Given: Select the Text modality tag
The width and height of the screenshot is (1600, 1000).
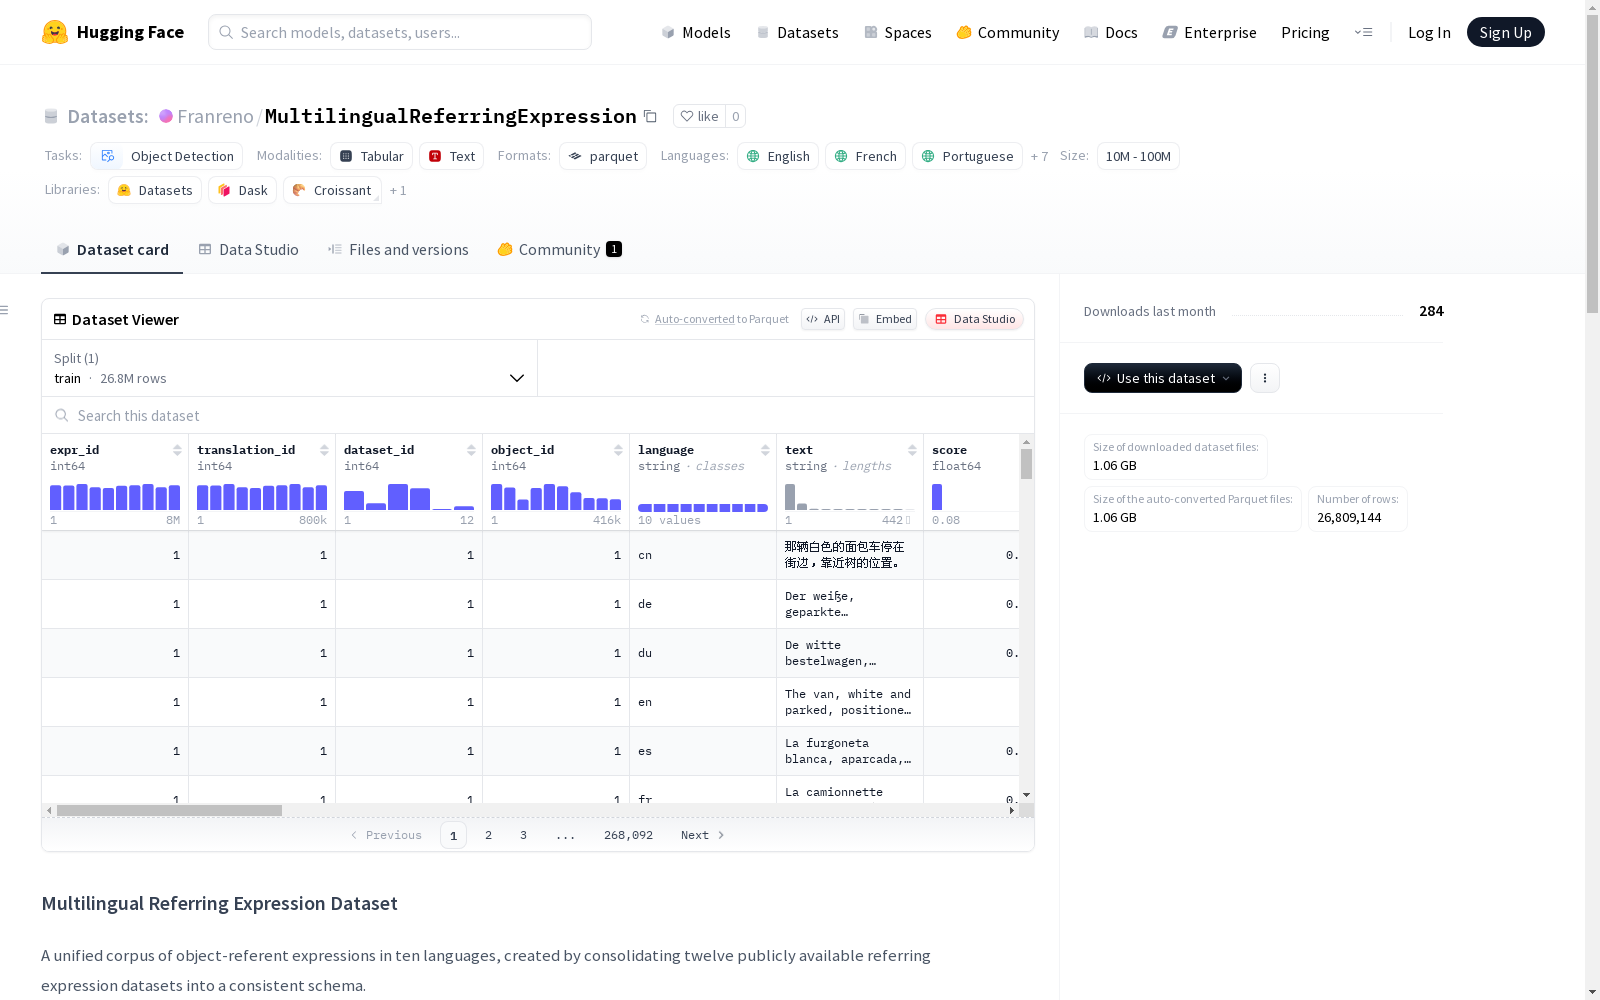Looking at the screenshot, I should coord(452,156).
